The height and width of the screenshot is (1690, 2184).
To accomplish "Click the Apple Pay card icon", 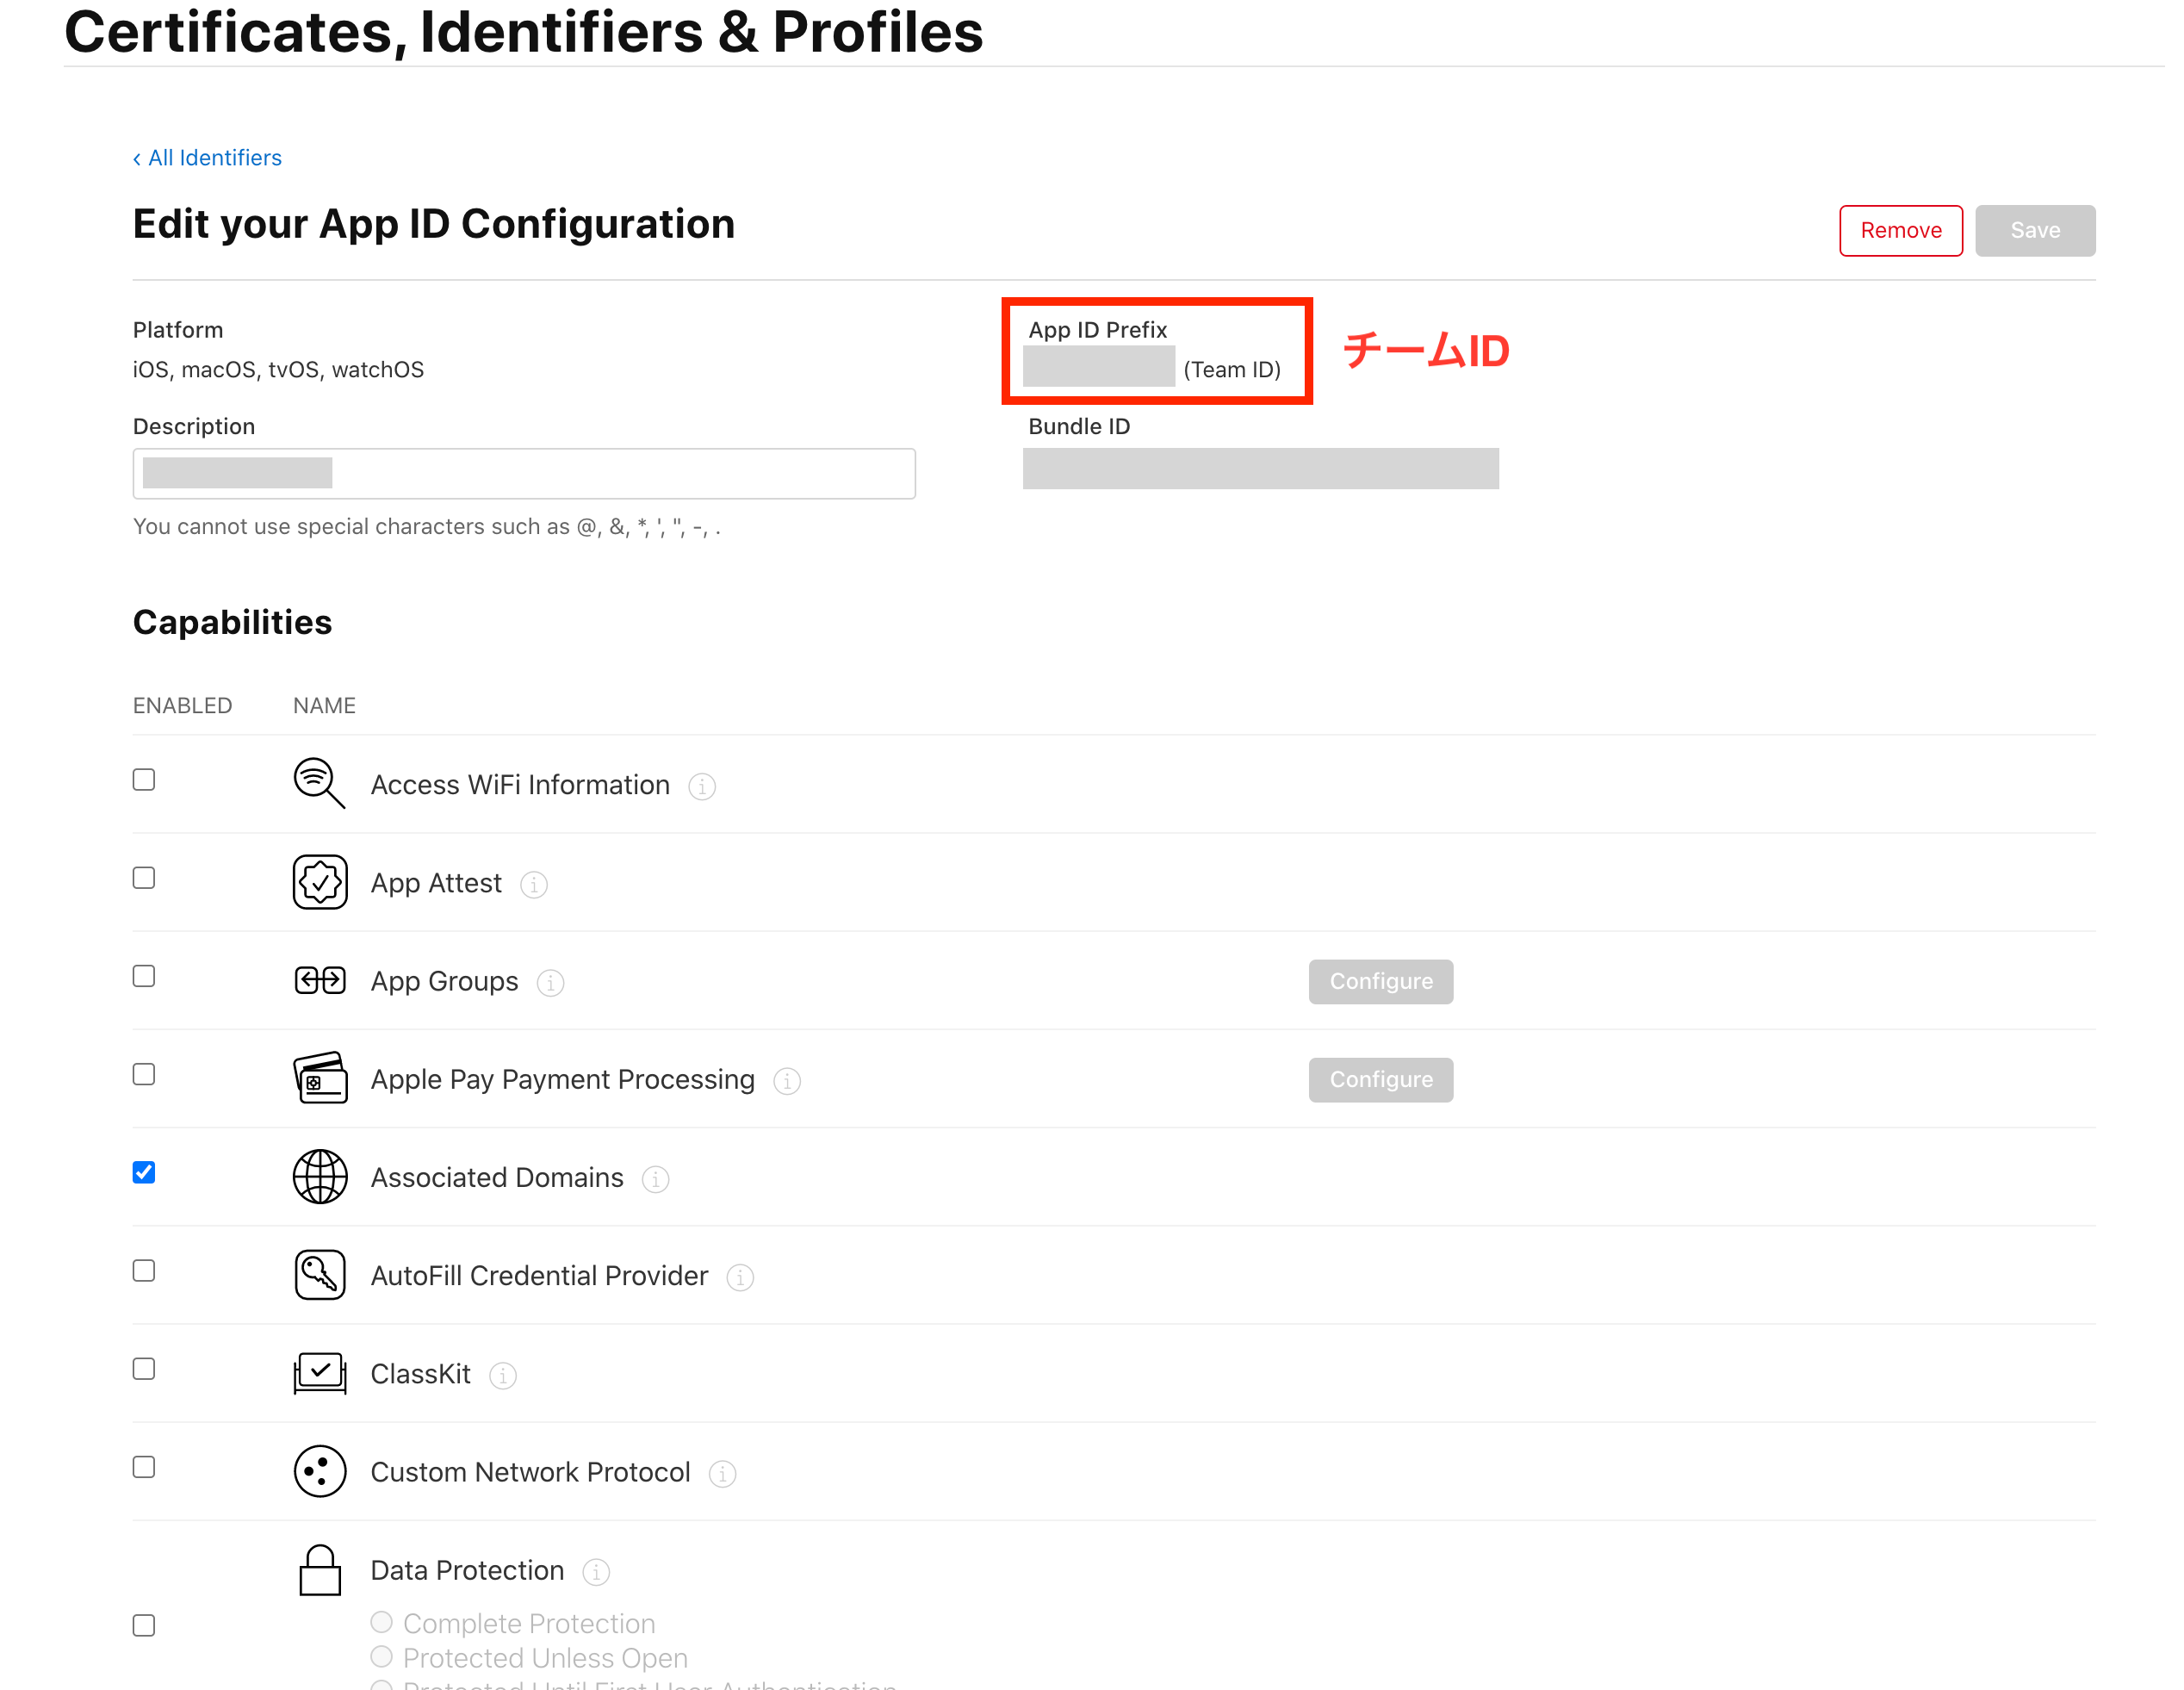I will tap(320, 1078).
